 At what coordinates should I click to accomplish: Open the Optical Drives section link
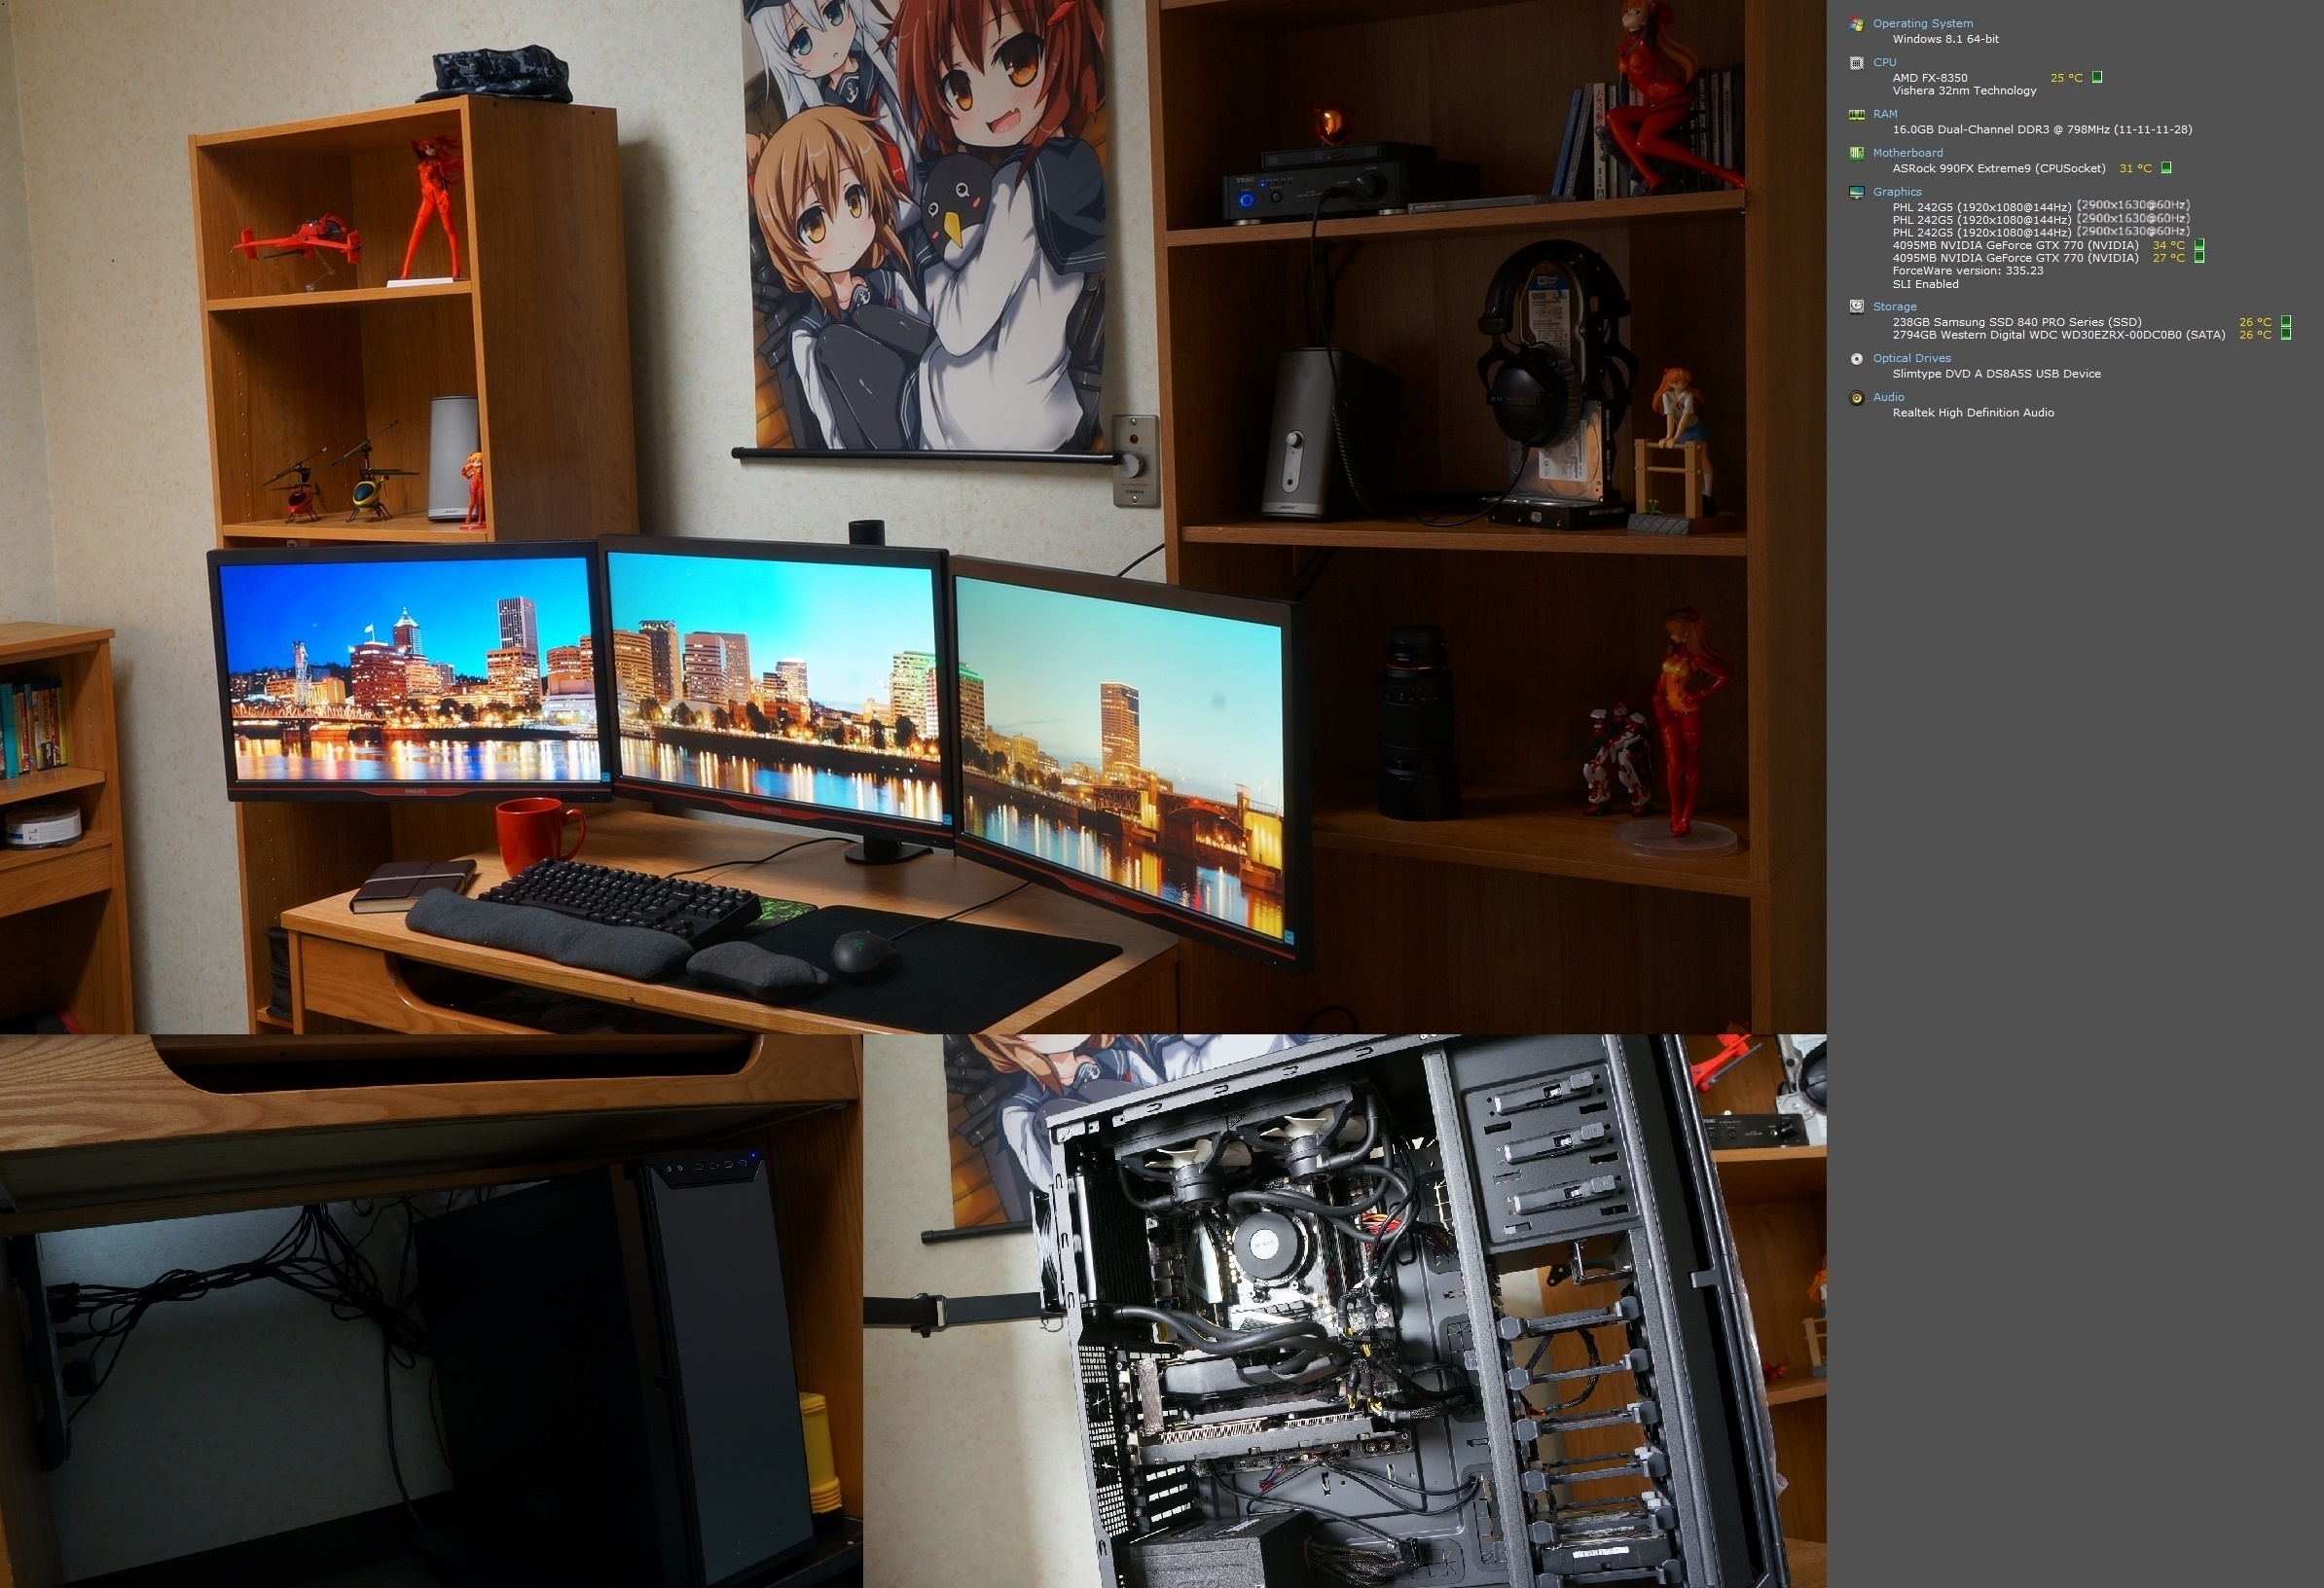tap(1911, 358)
